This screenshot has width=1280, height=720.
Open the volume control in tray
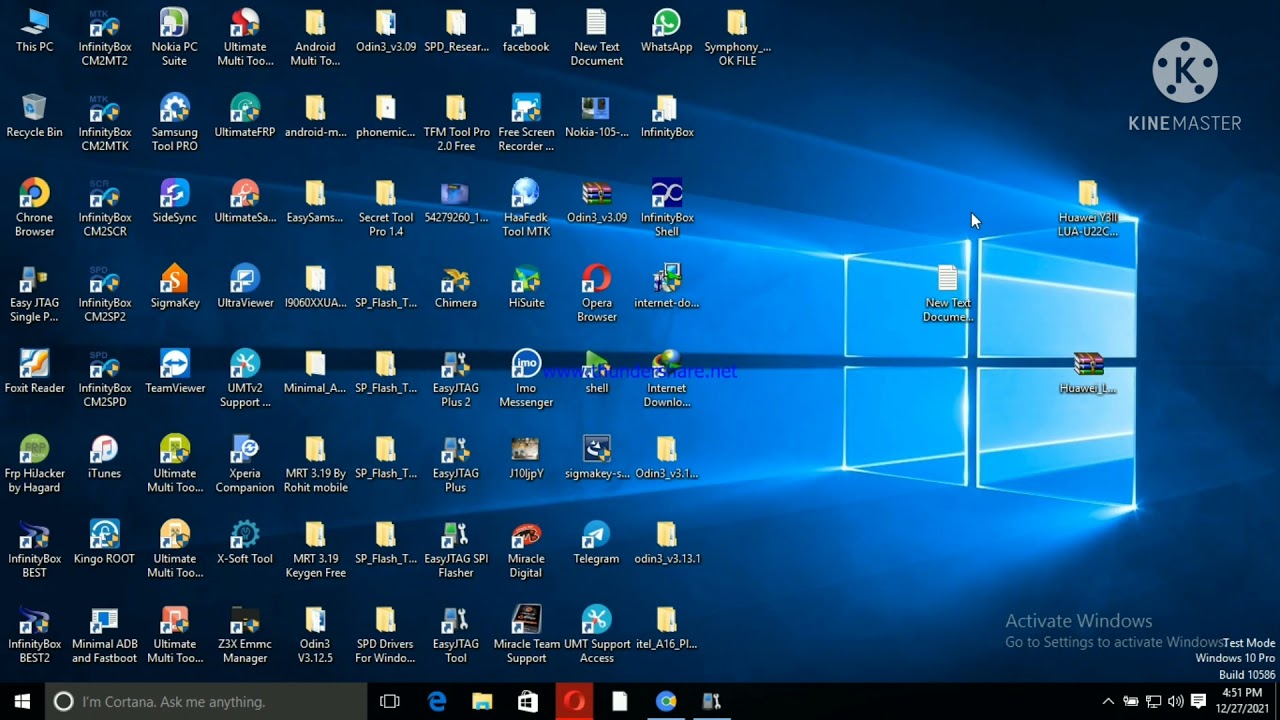point(1175,702)
